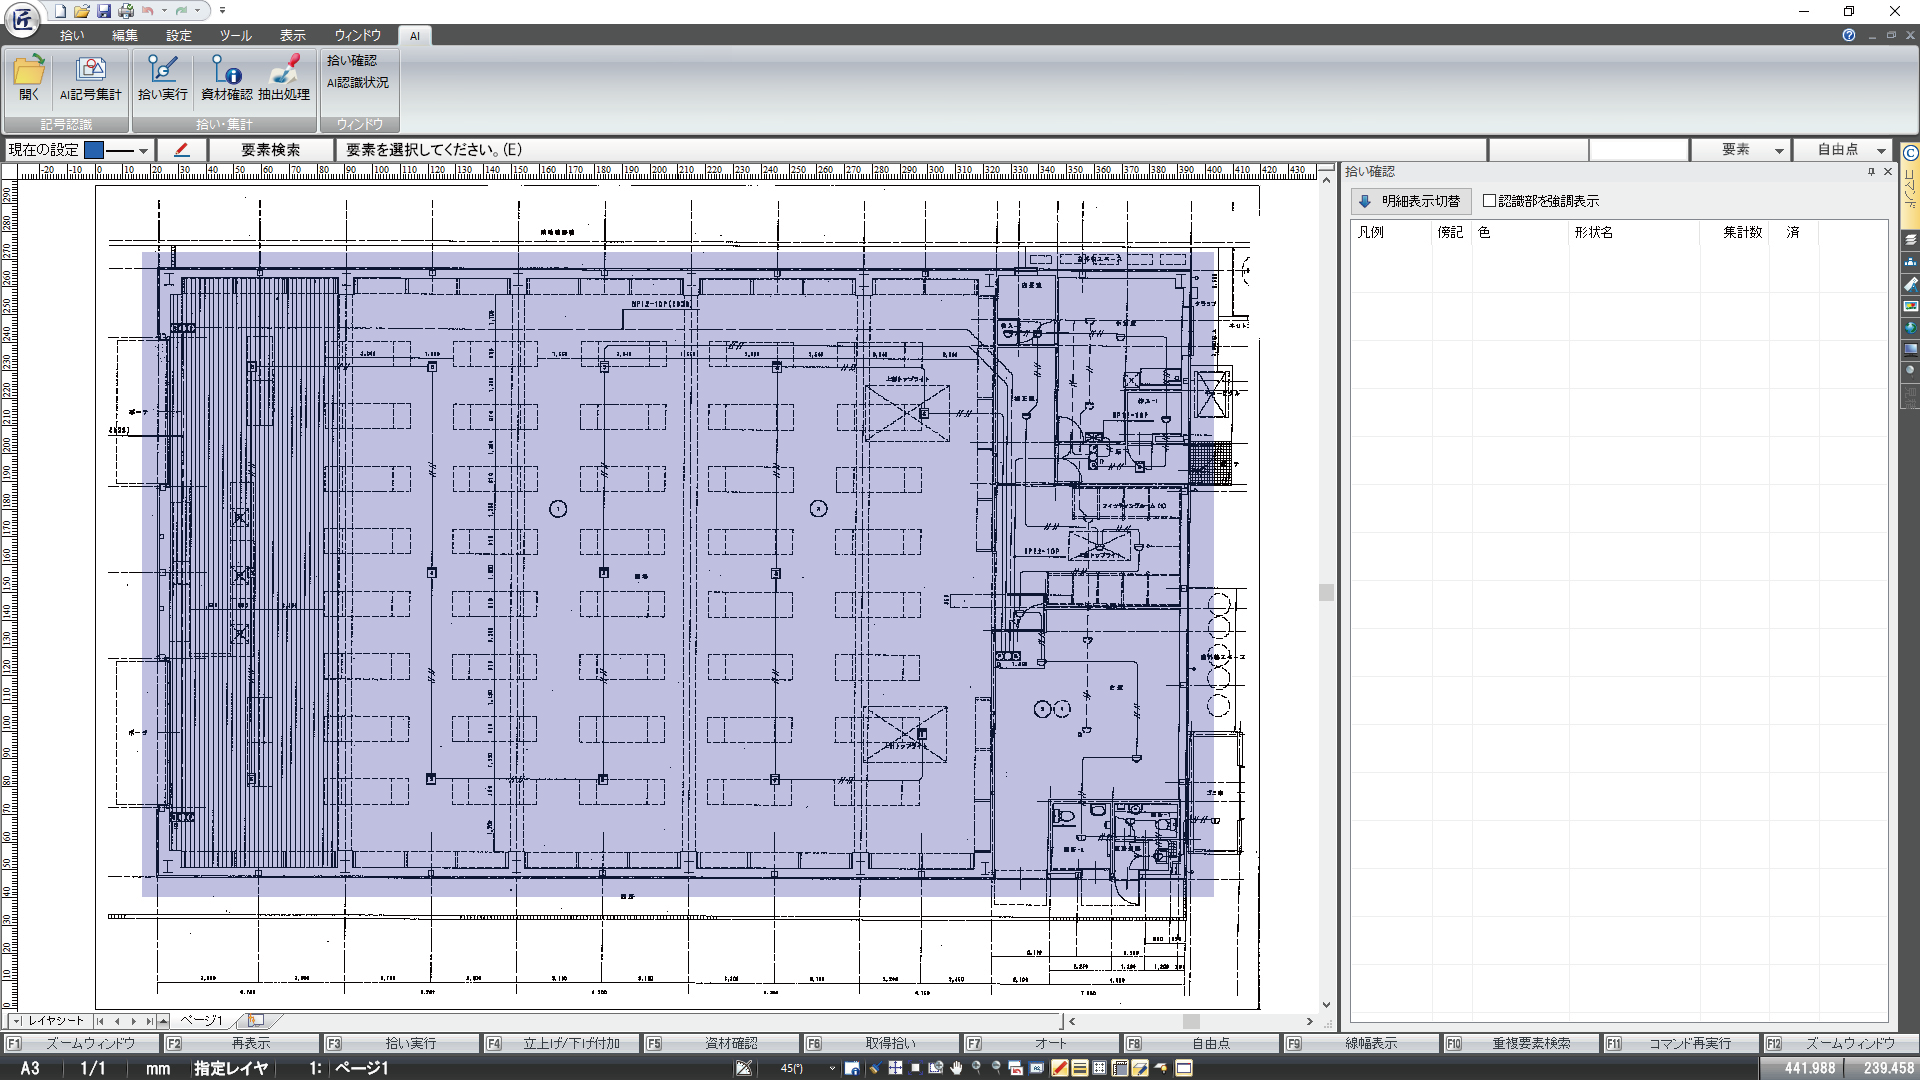Toggle the light bulb highlight icon in status bar
1920x1080 pixels.
(1161, 1068)
